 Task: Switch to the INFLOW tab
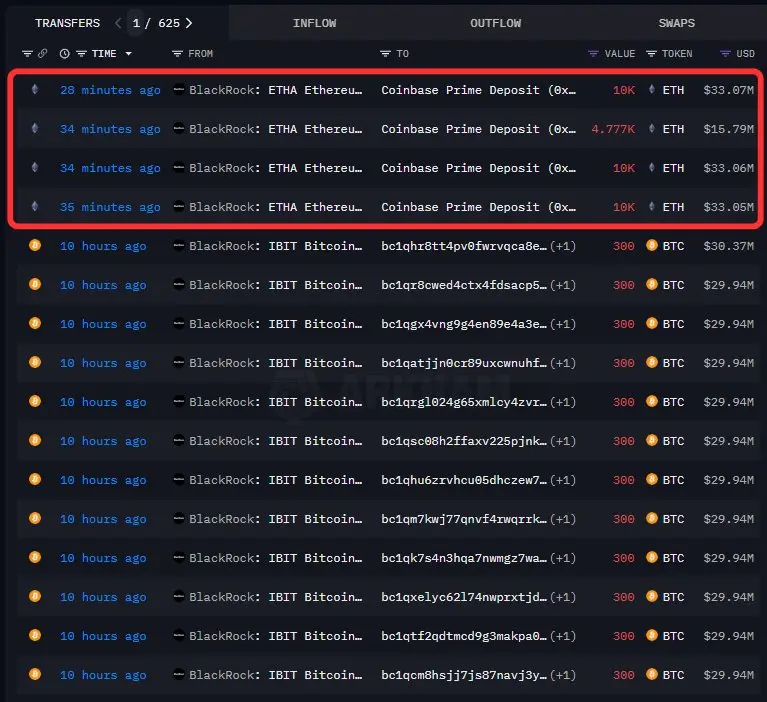(x=315, y=23)
